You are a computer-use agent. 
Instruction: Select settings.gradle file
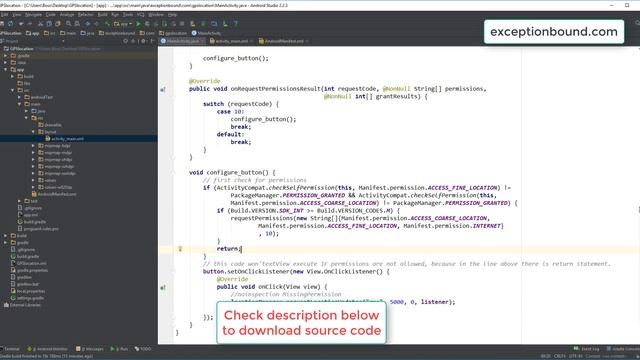[x=31, y=298]
